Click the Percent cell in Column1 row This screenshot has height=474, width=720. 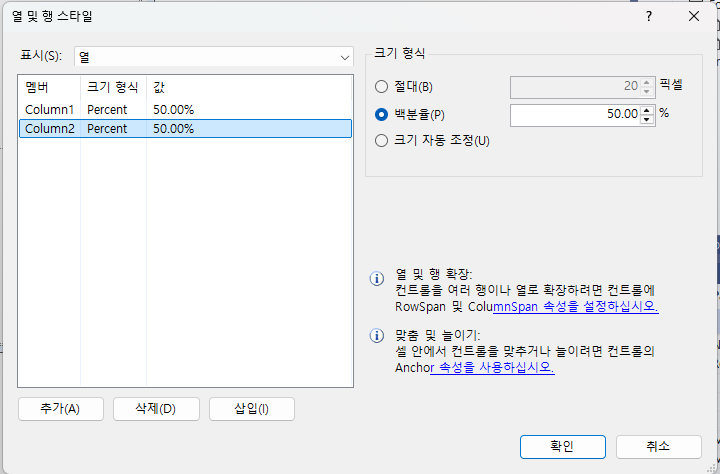(107, 110)
